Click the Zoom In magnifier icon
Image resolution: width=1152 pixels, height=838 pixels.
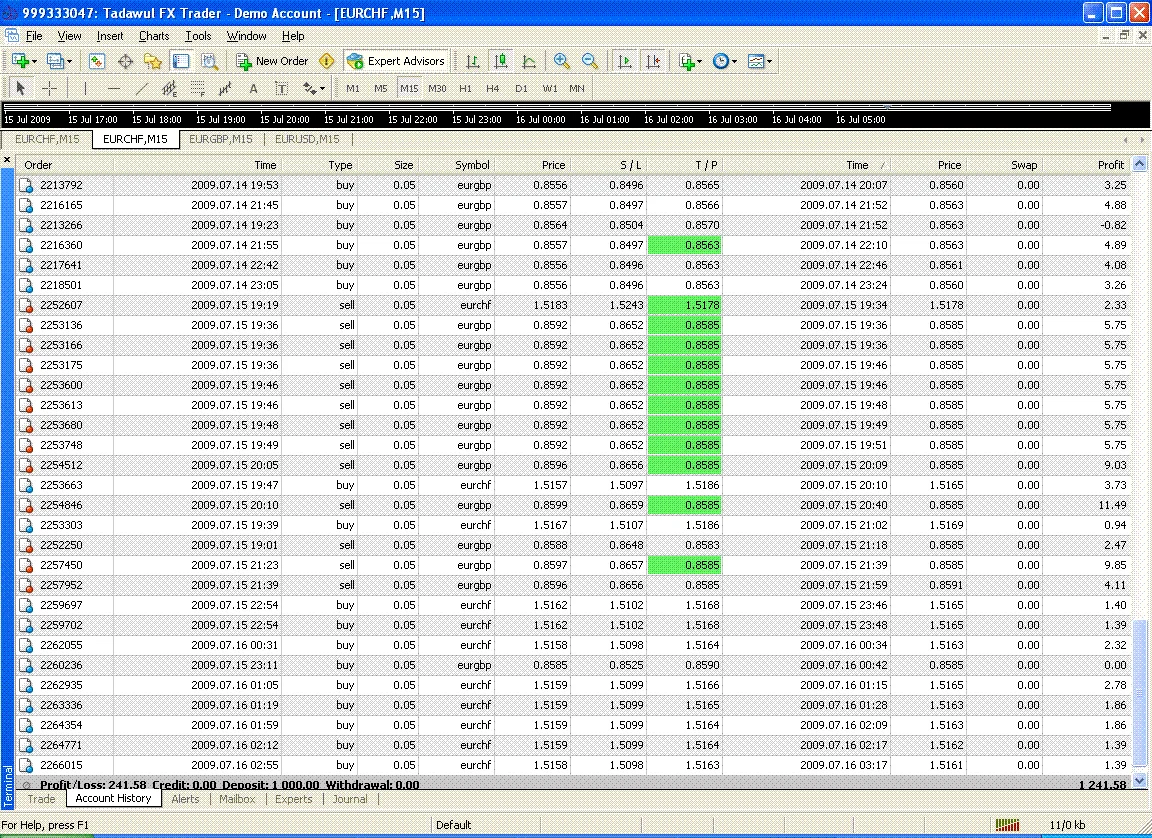point(562,61)
